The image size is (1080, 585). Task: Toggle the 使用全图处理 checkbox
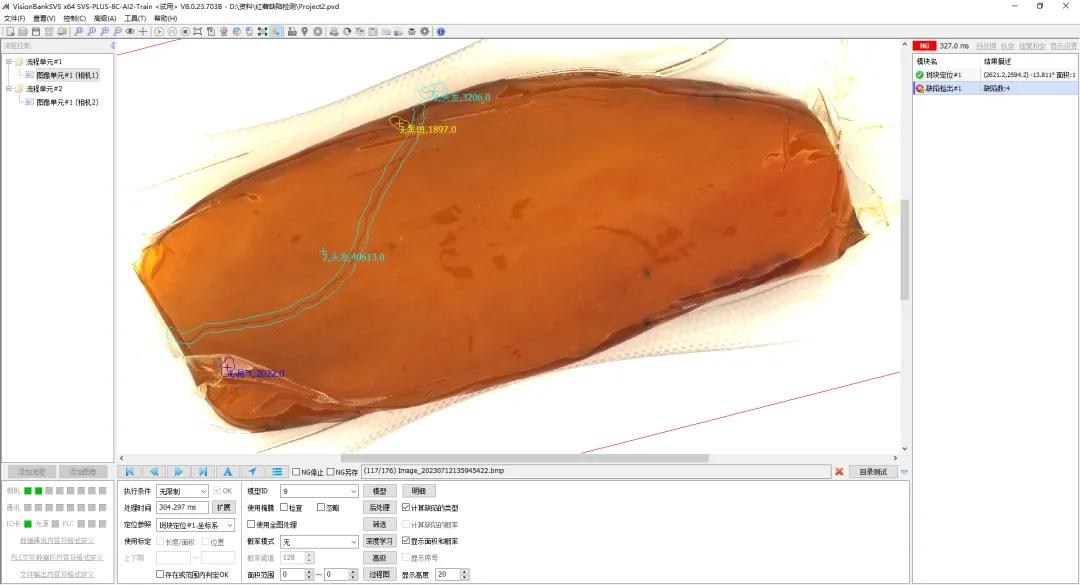coord(251,524)
